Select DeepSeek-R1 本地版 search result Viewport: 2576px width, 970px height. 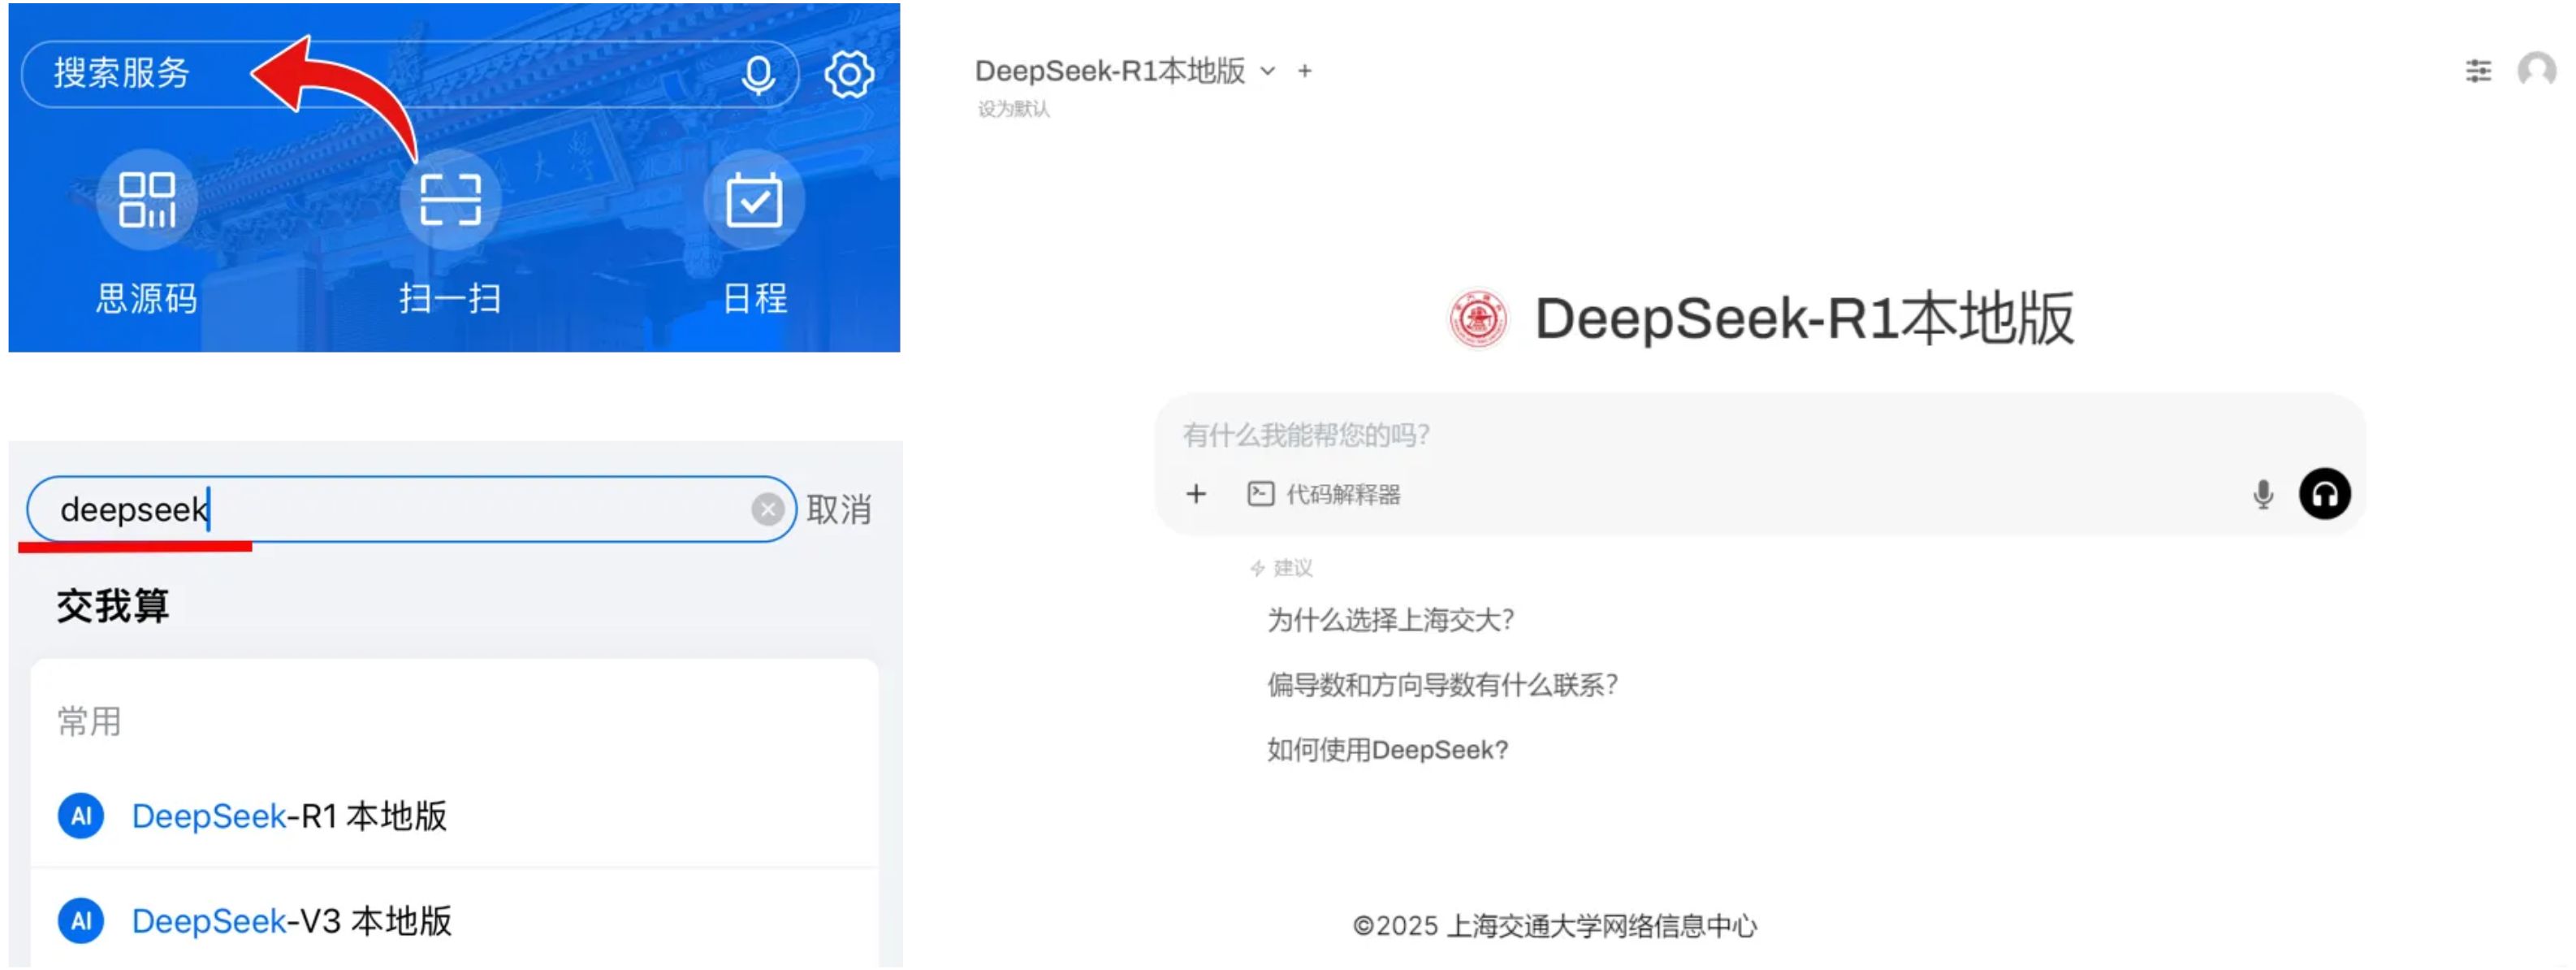coord(289,816)
